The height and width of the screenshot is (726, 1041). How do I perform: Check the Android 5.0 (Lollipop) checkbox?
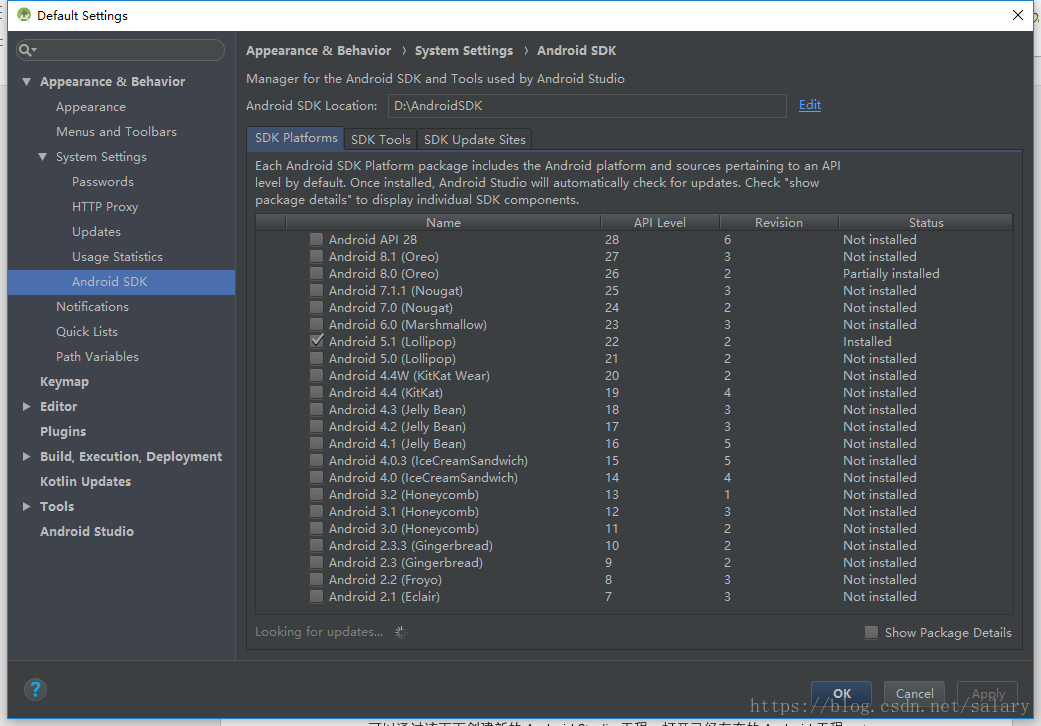(317, 358)
